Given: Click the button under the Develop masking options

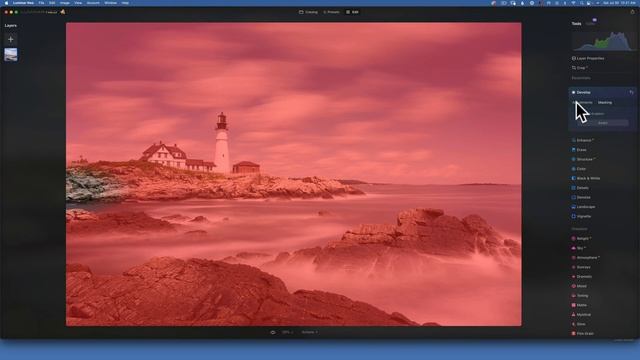Looking at the screenshot, I should (602, 123).
